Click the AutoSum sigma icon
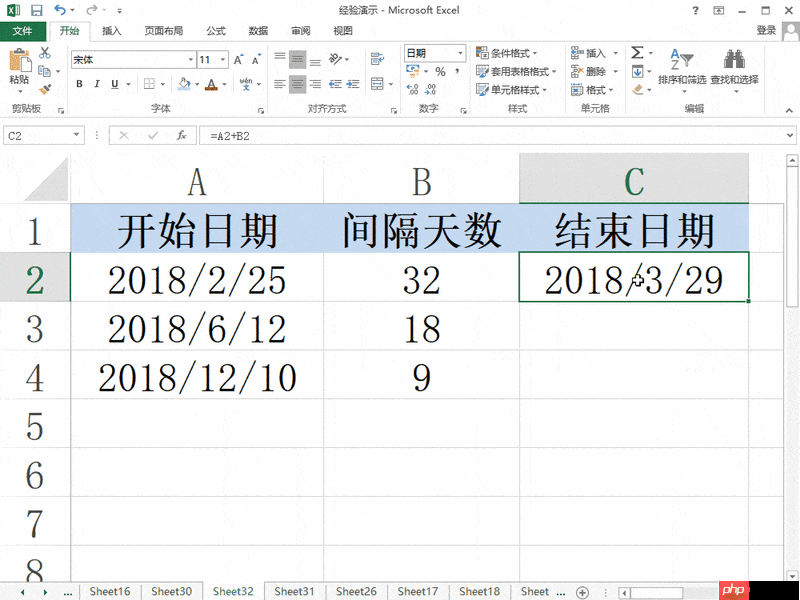This screenshot has width=800, height=600. pos(637,53)
